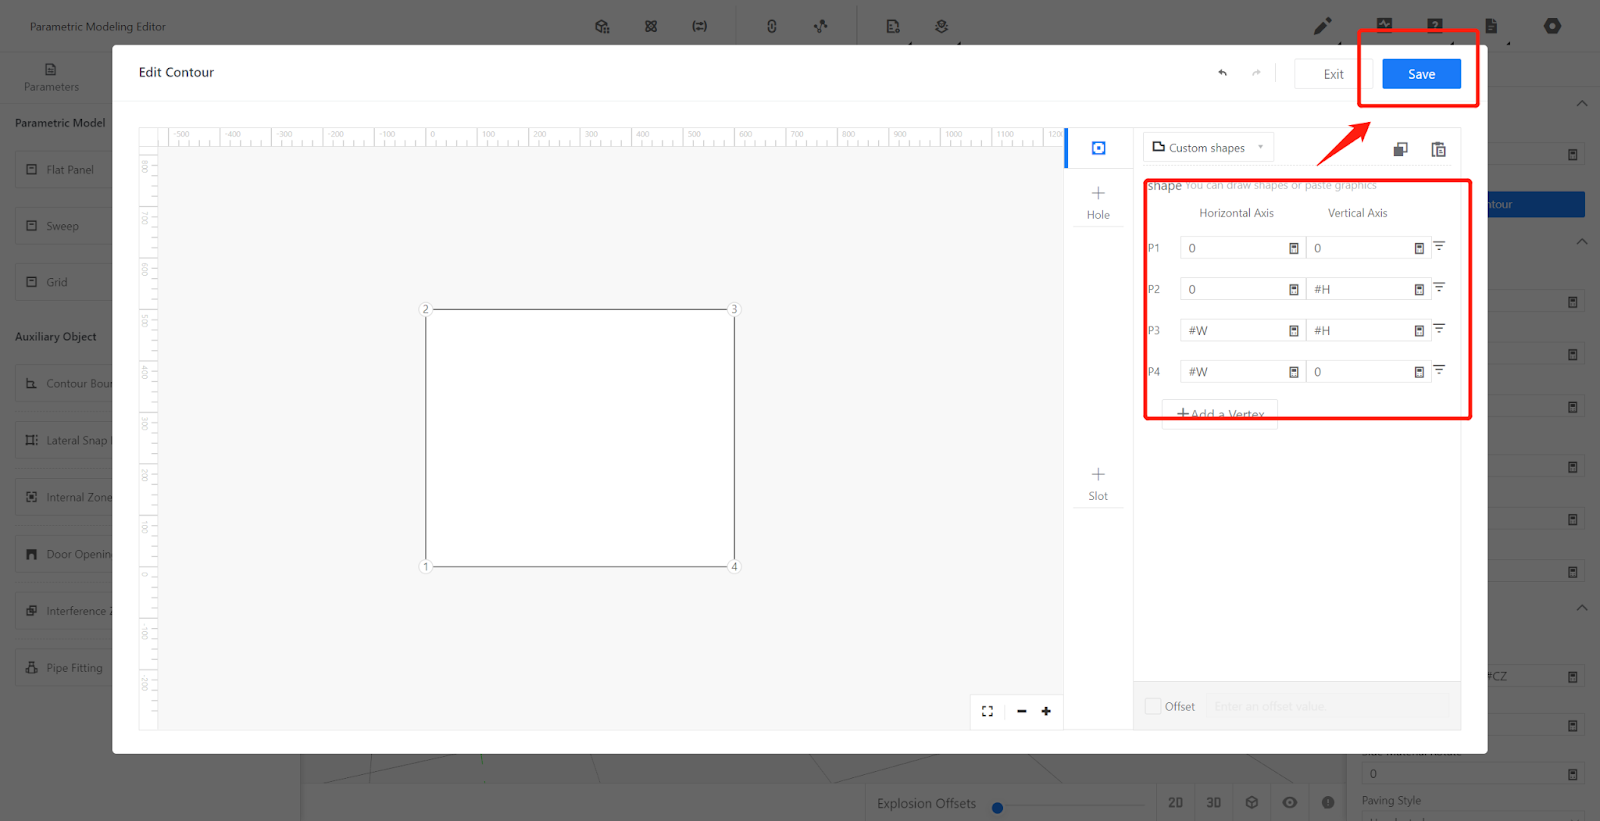Fit the canvas view to screen

point(987,711)
